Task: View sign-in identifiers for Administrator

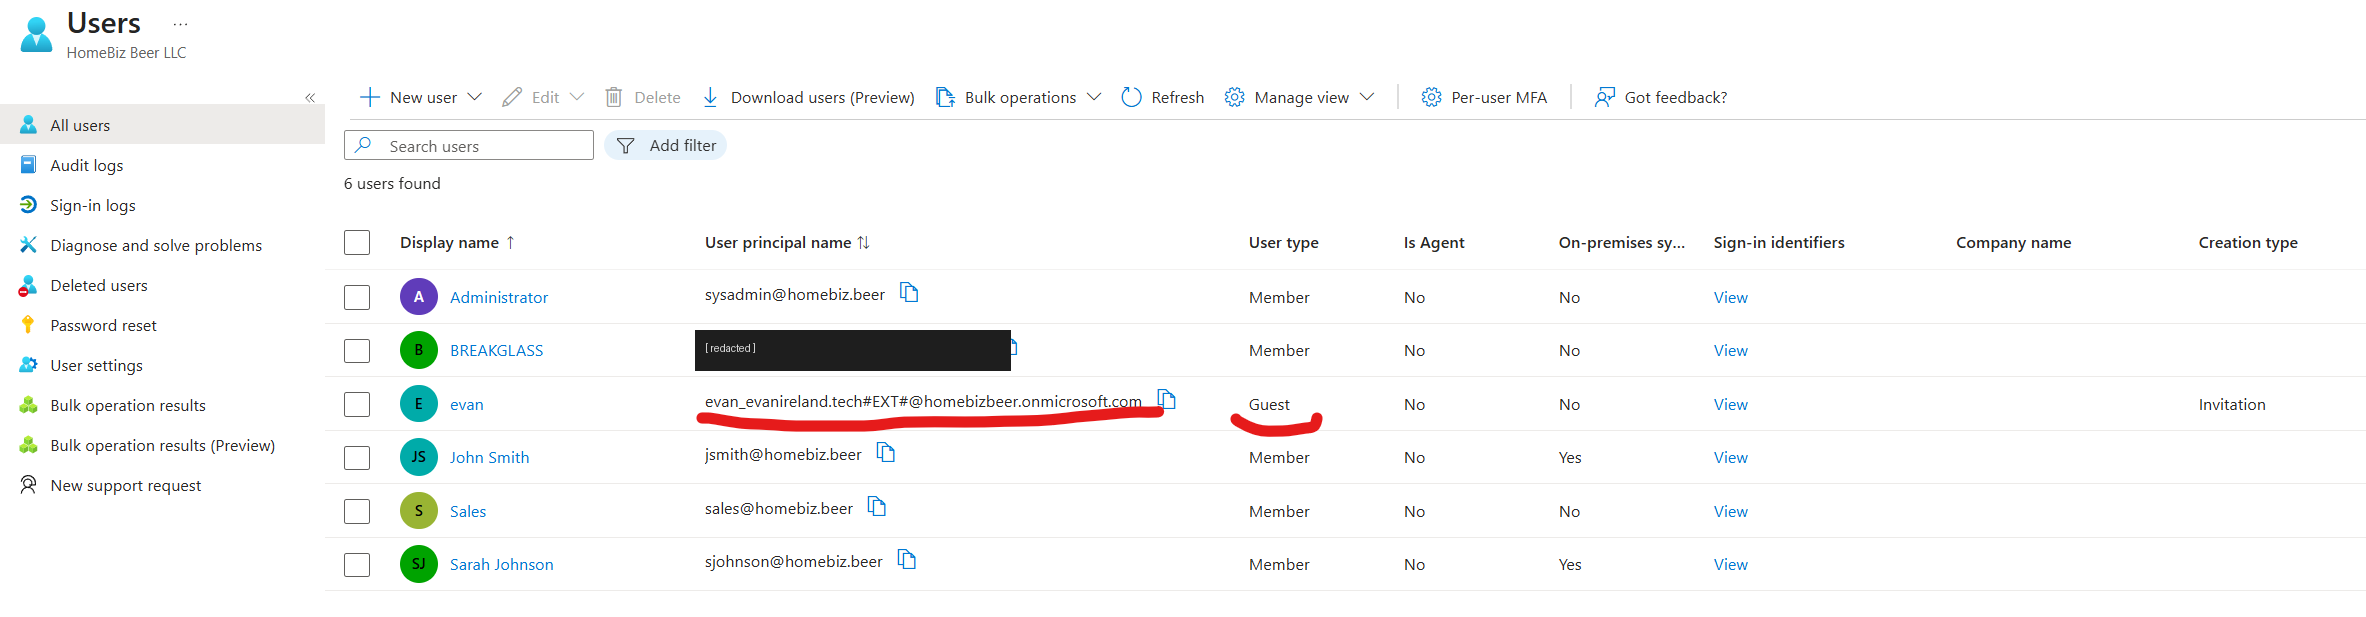Action: click(1730, 297)
